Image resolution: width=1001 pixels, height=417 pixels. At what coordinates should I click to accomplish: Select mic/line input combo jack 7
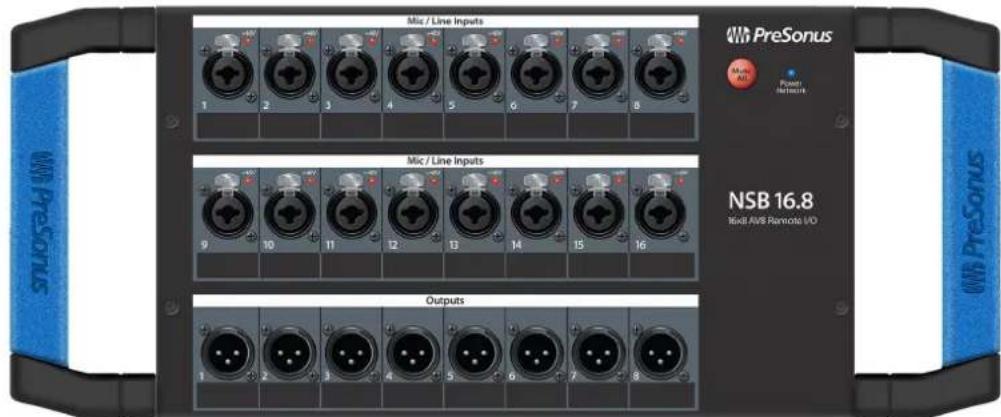[598, 75]
